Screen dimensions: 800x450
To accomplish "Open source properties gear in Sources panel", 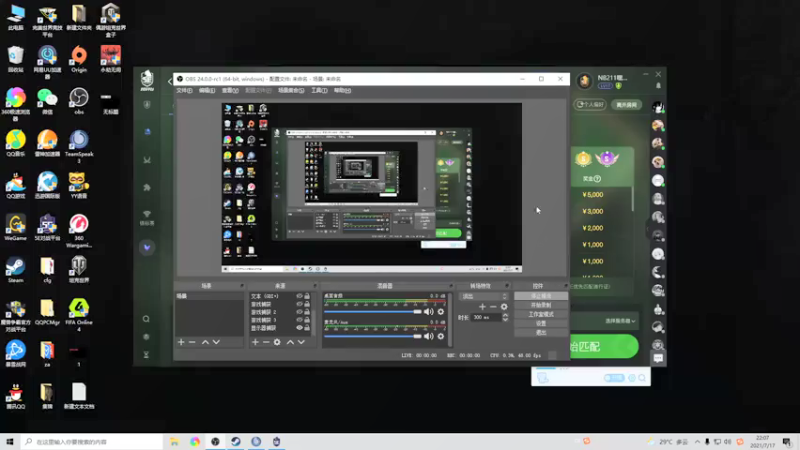I will coord(277,342).
